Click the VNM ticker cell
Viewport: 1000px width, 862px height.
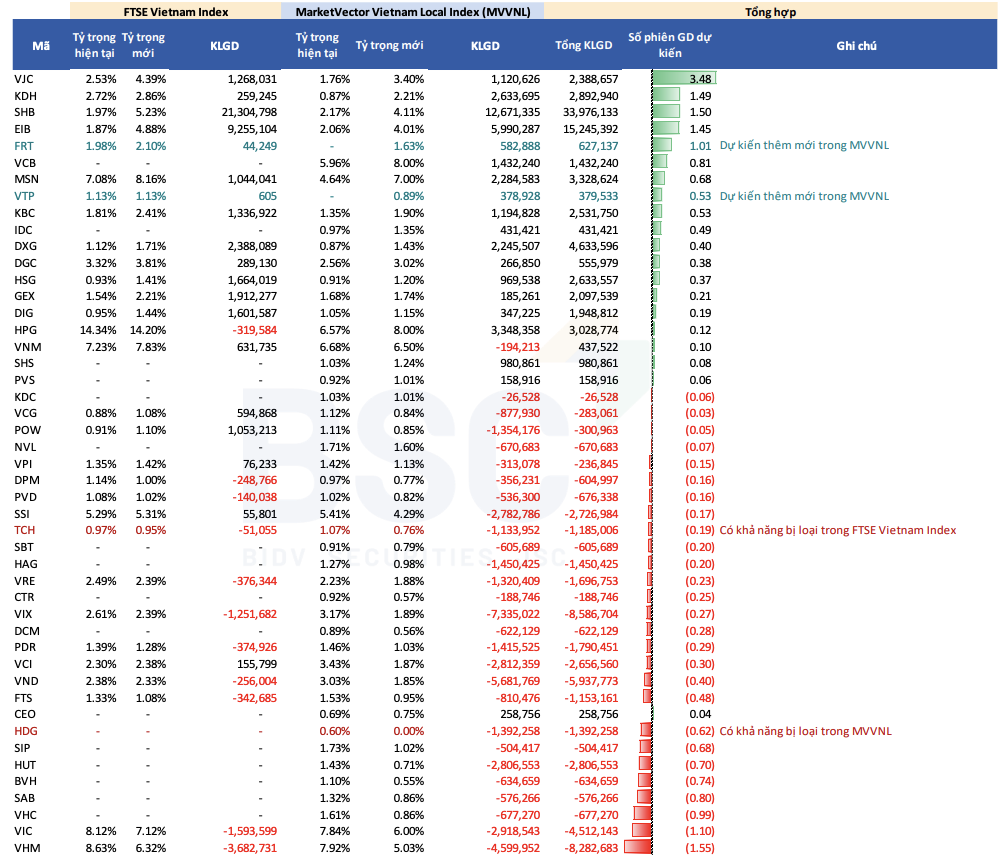pos(27,347)
